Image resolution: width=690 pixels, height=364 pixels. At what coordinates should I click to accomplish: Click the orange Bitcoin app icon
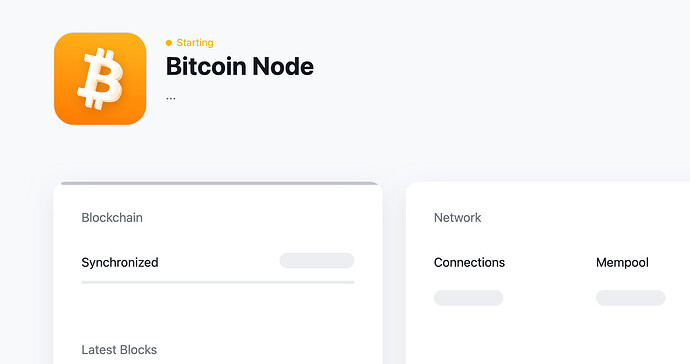coord(100,78)
